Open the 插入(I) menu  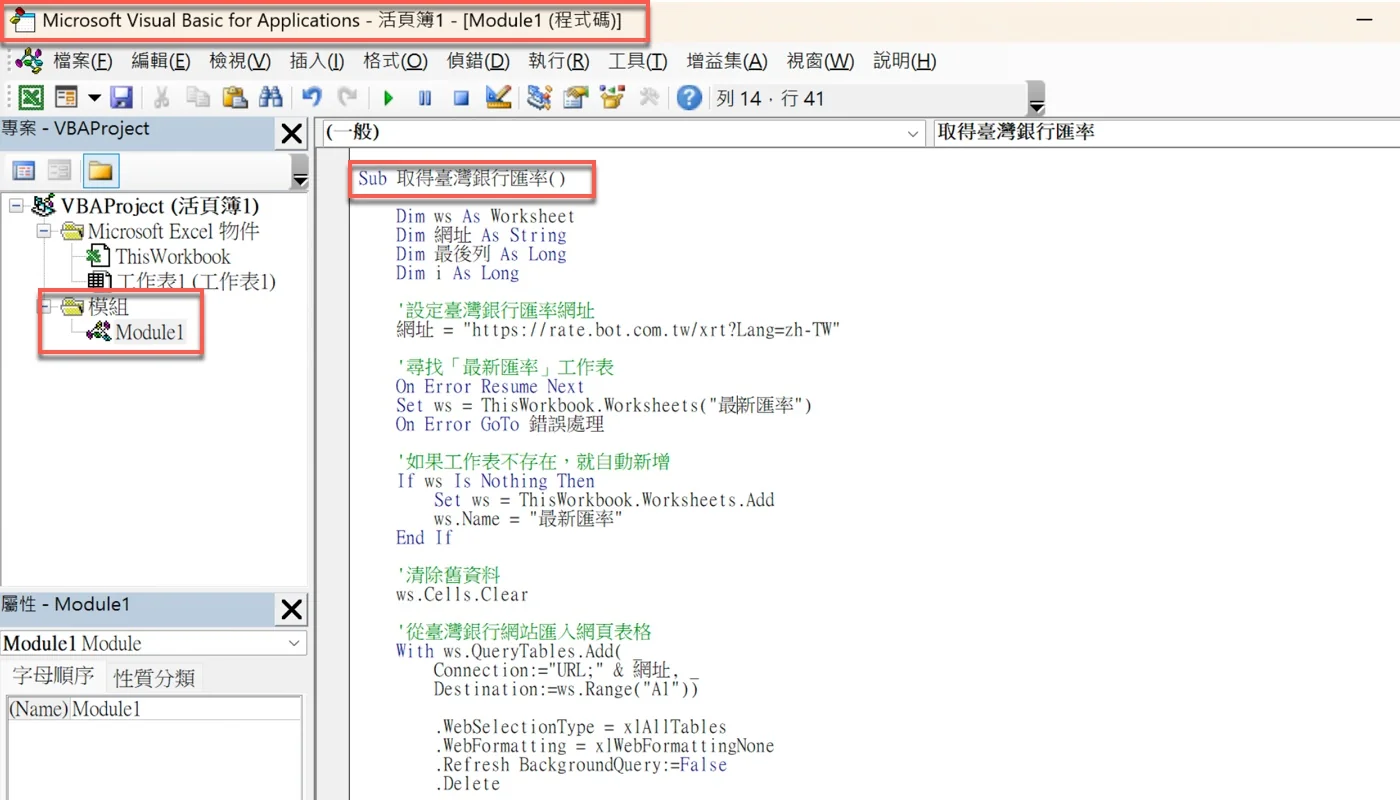click(317, 61)
